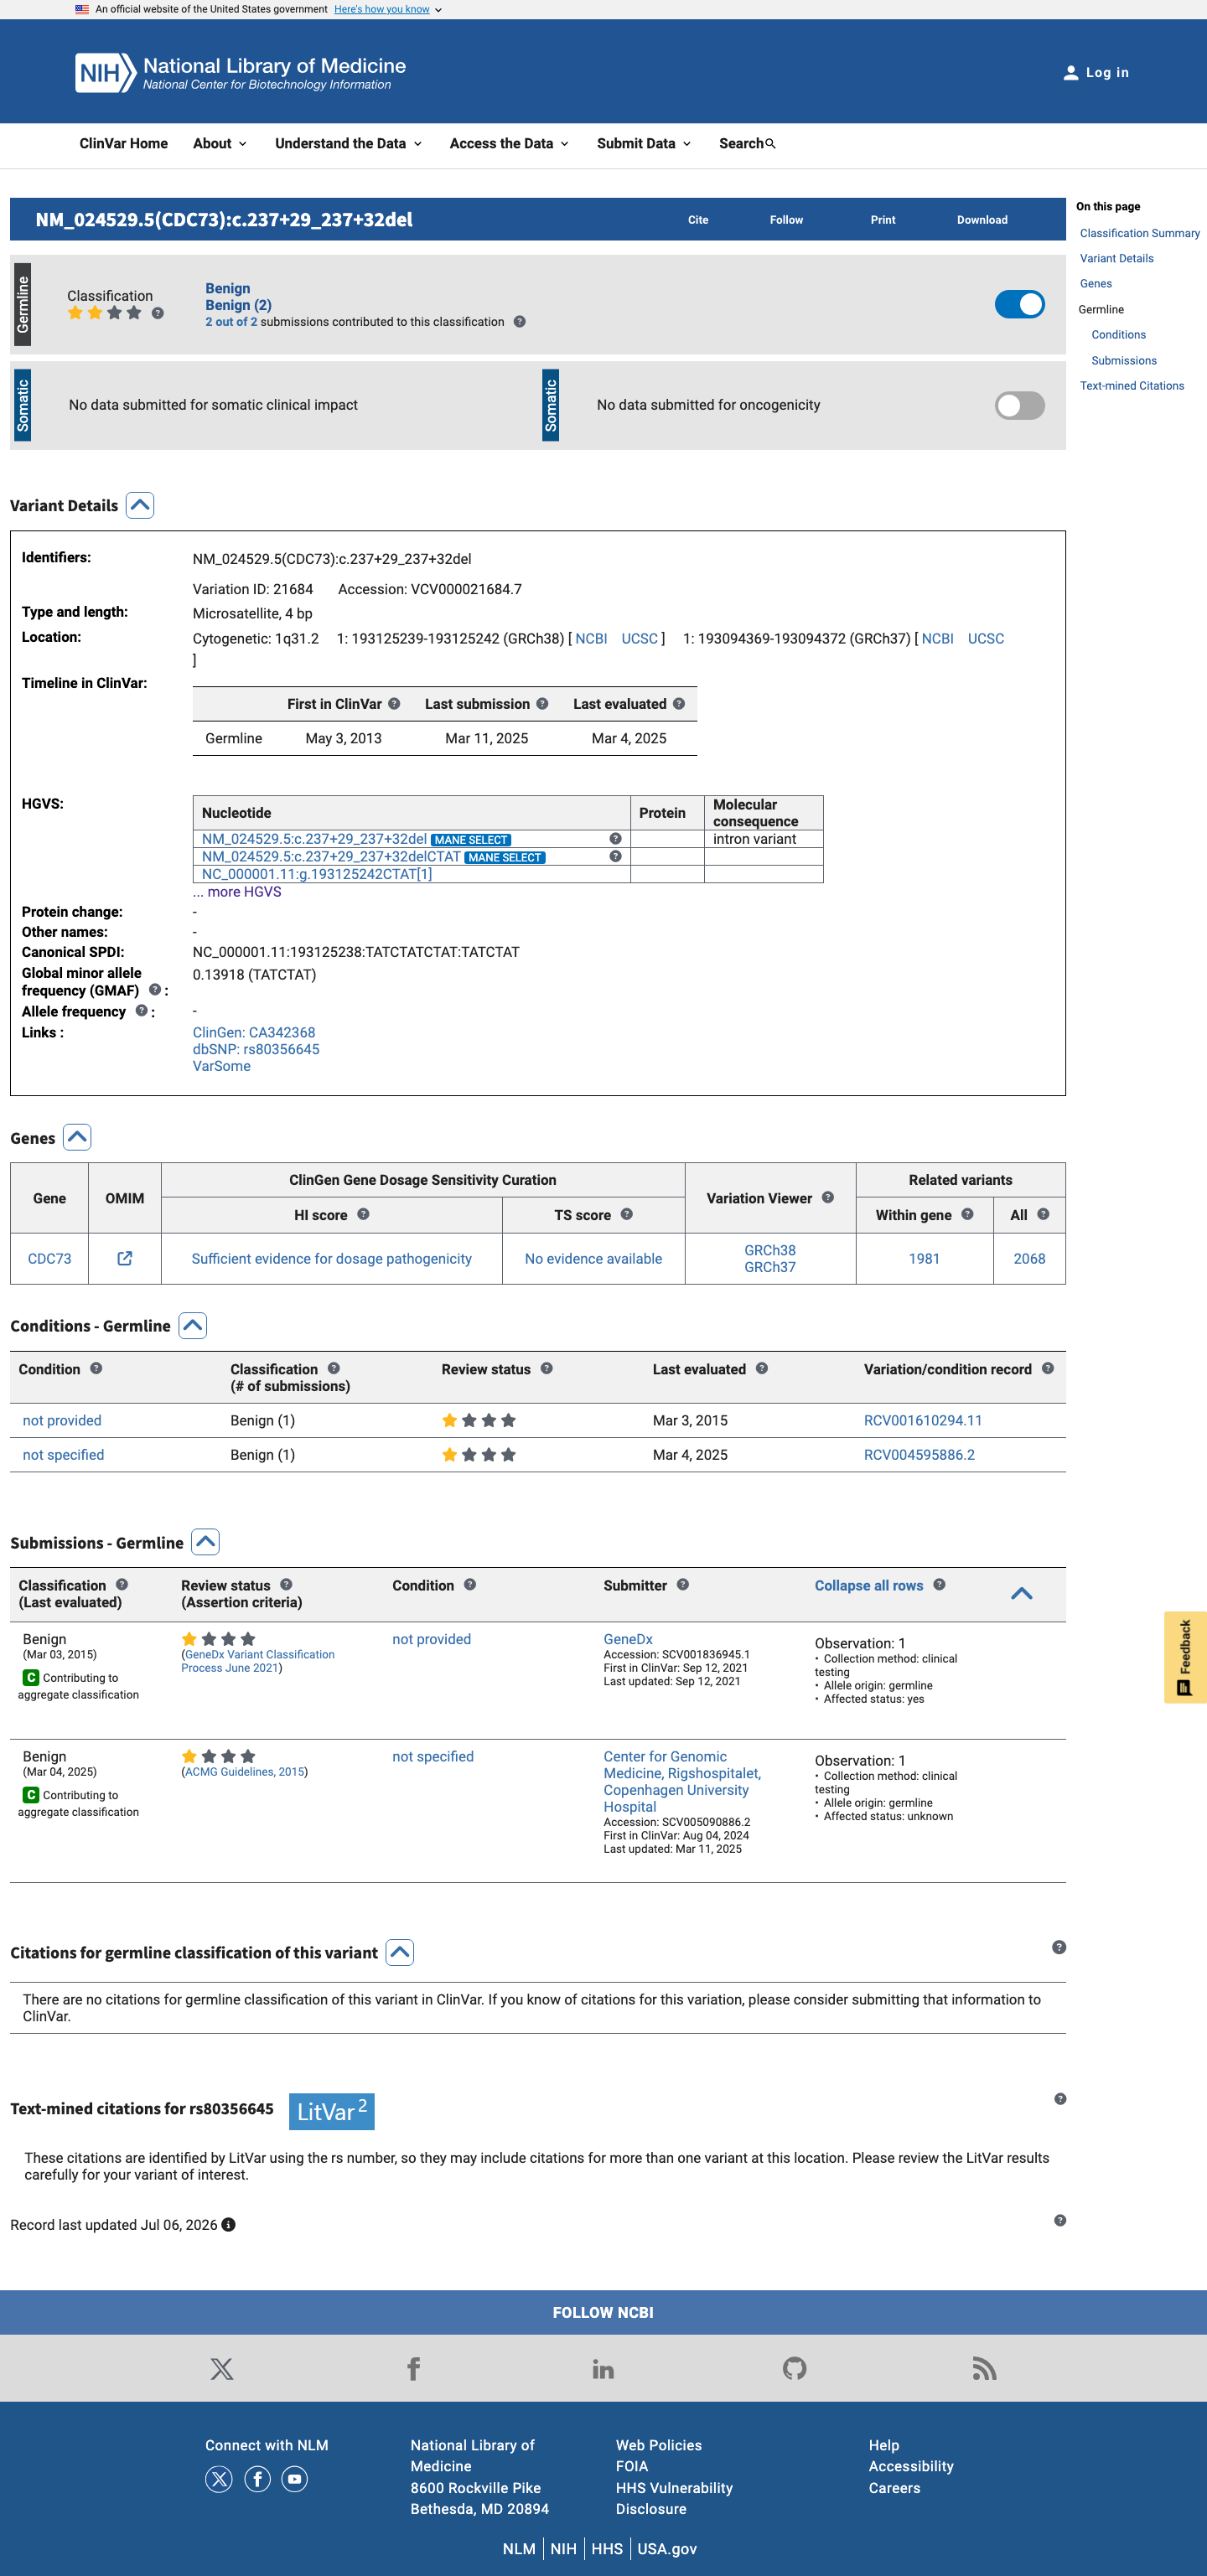
Task: Toggle the Somatic classification switch on
Action: click(x=1019, y=406)
